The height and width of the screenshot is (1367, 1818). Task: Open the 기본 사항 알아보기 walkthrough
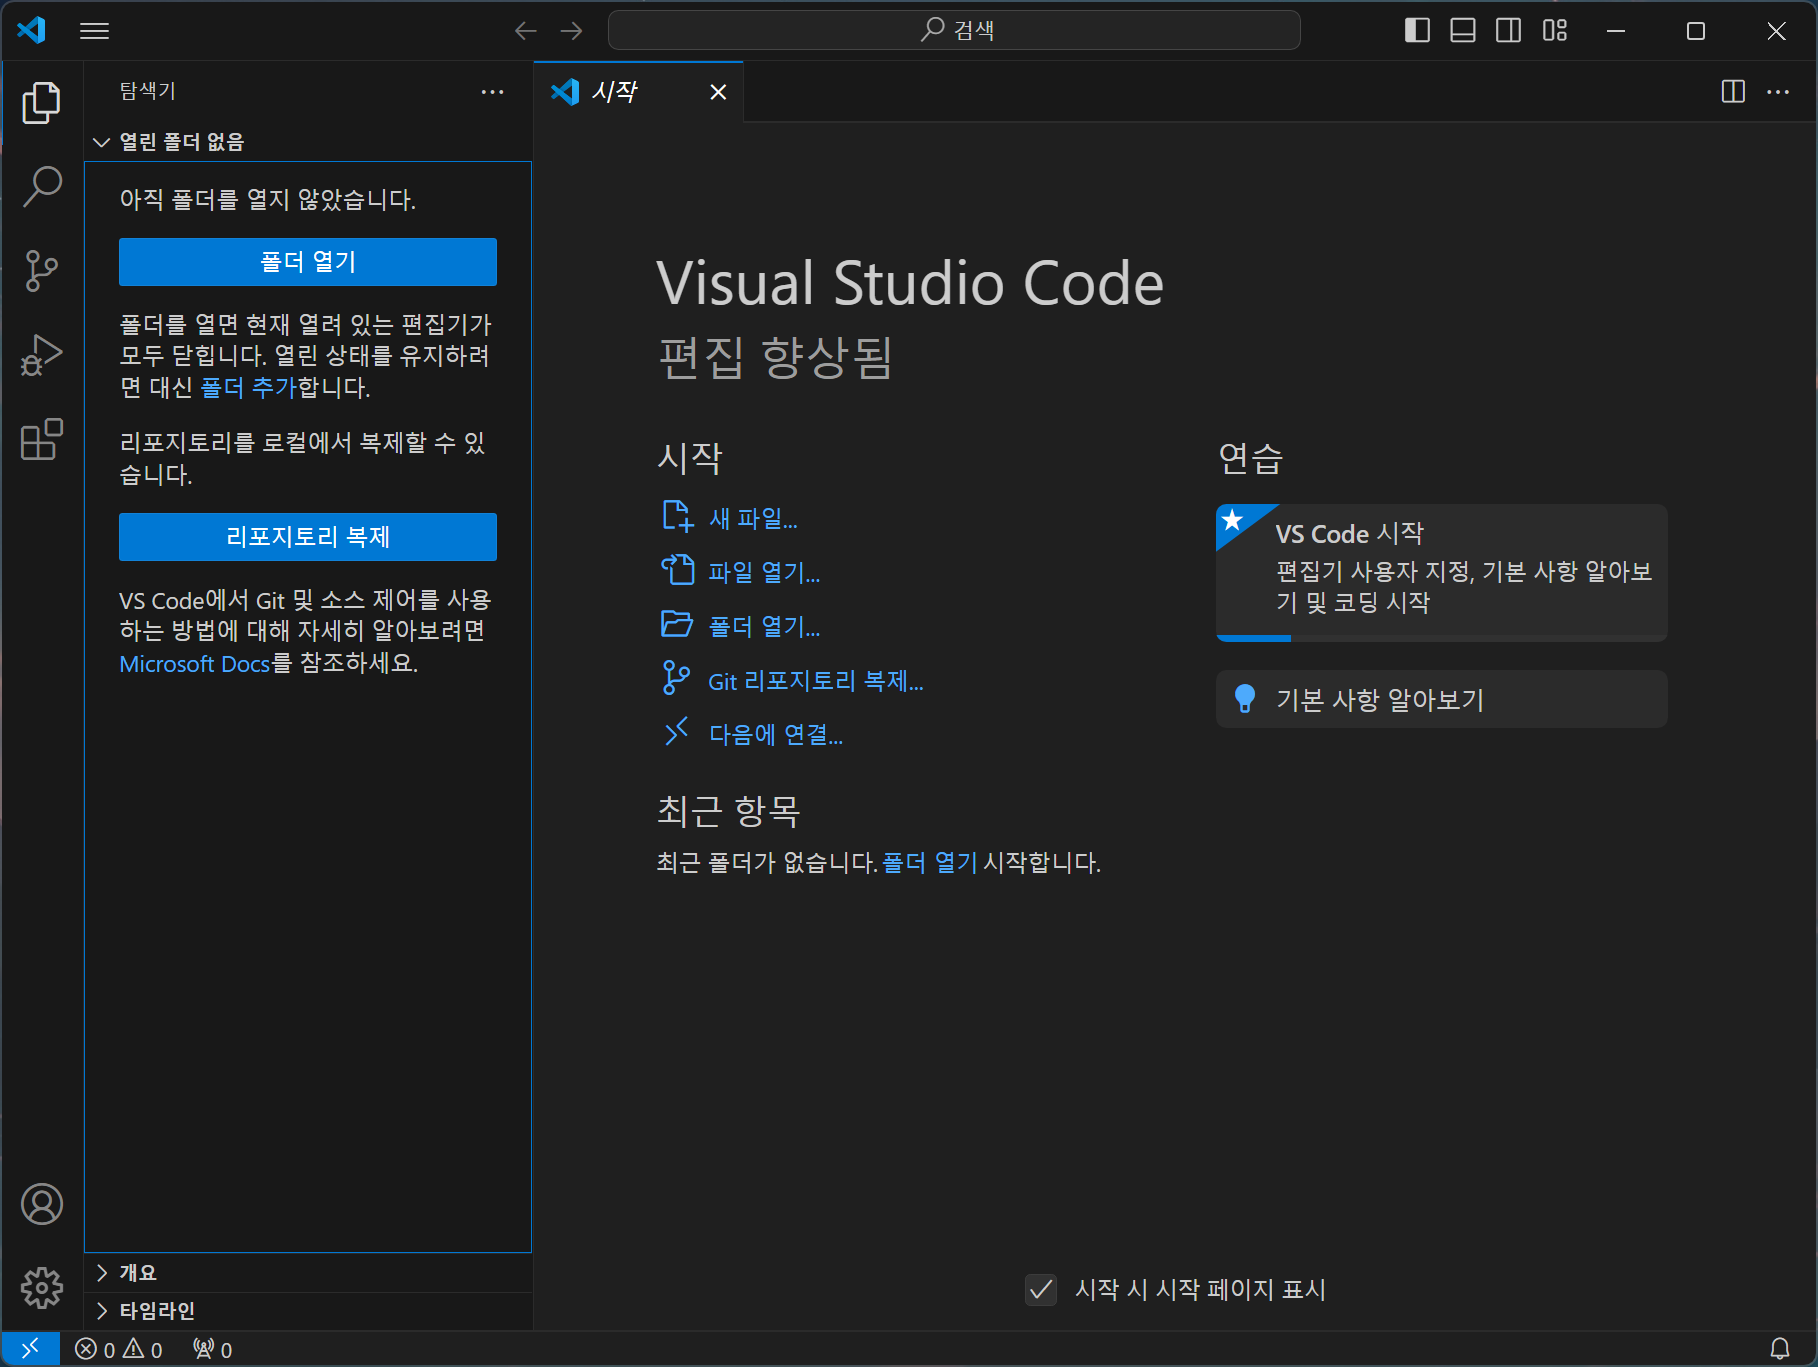click(1441, 699)
